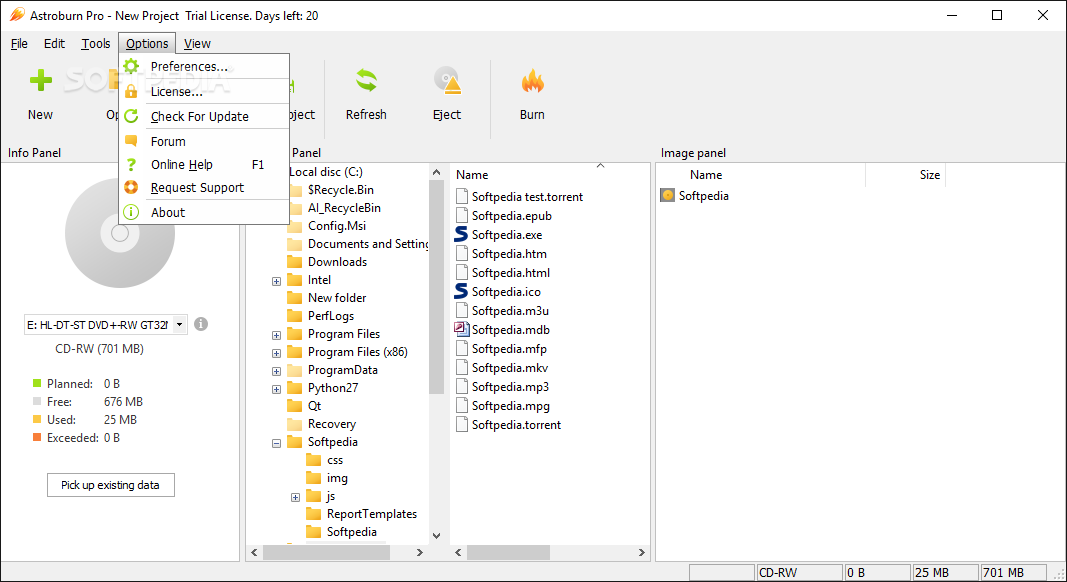Select the img folder tree item
Image resolution: width=1067 pixels, height=582 pixels.
pos(337,478)
